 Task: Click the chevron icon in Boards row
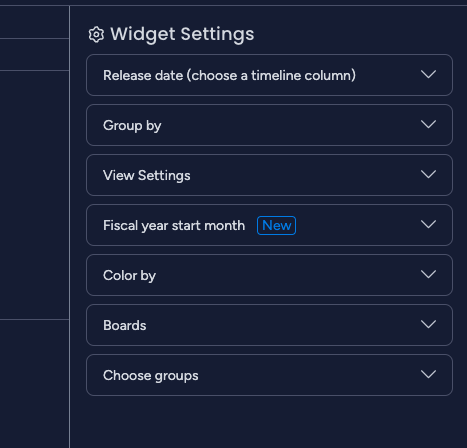click(428, 324)
